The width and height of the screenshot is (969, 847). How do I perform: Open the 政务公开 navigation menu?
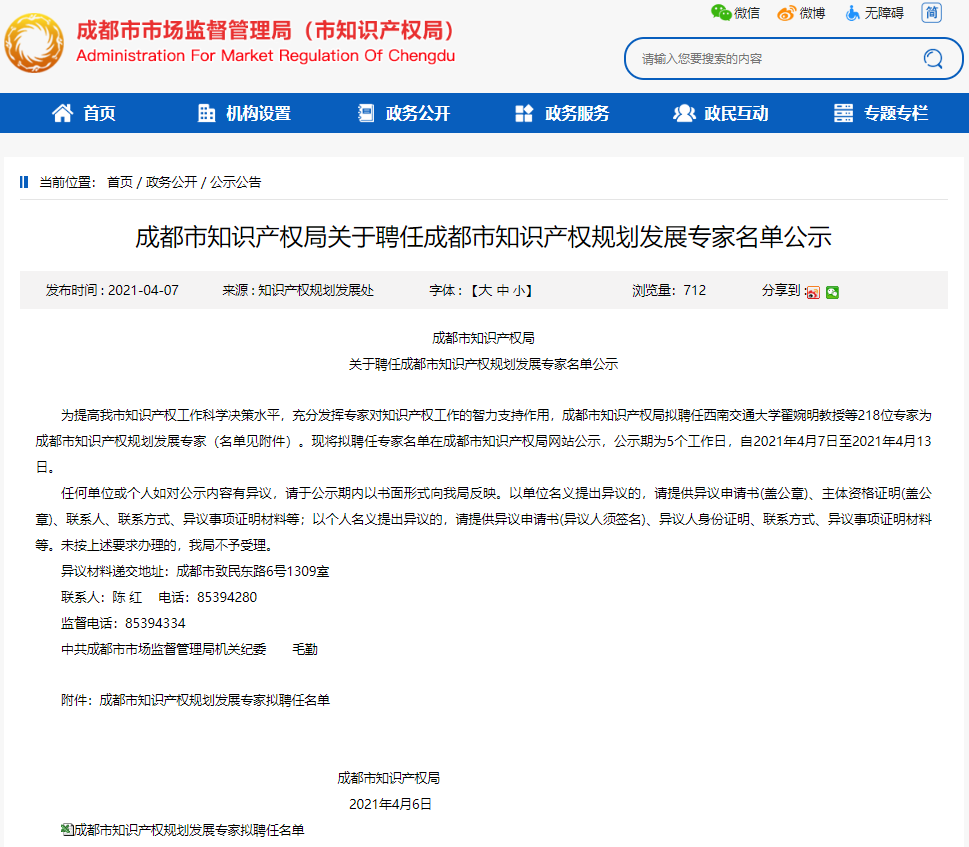click(404, 113)
